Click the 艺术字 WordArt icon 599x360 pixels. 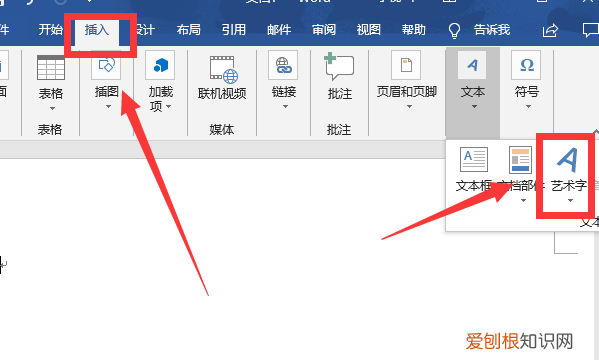[x=567, y=159]
